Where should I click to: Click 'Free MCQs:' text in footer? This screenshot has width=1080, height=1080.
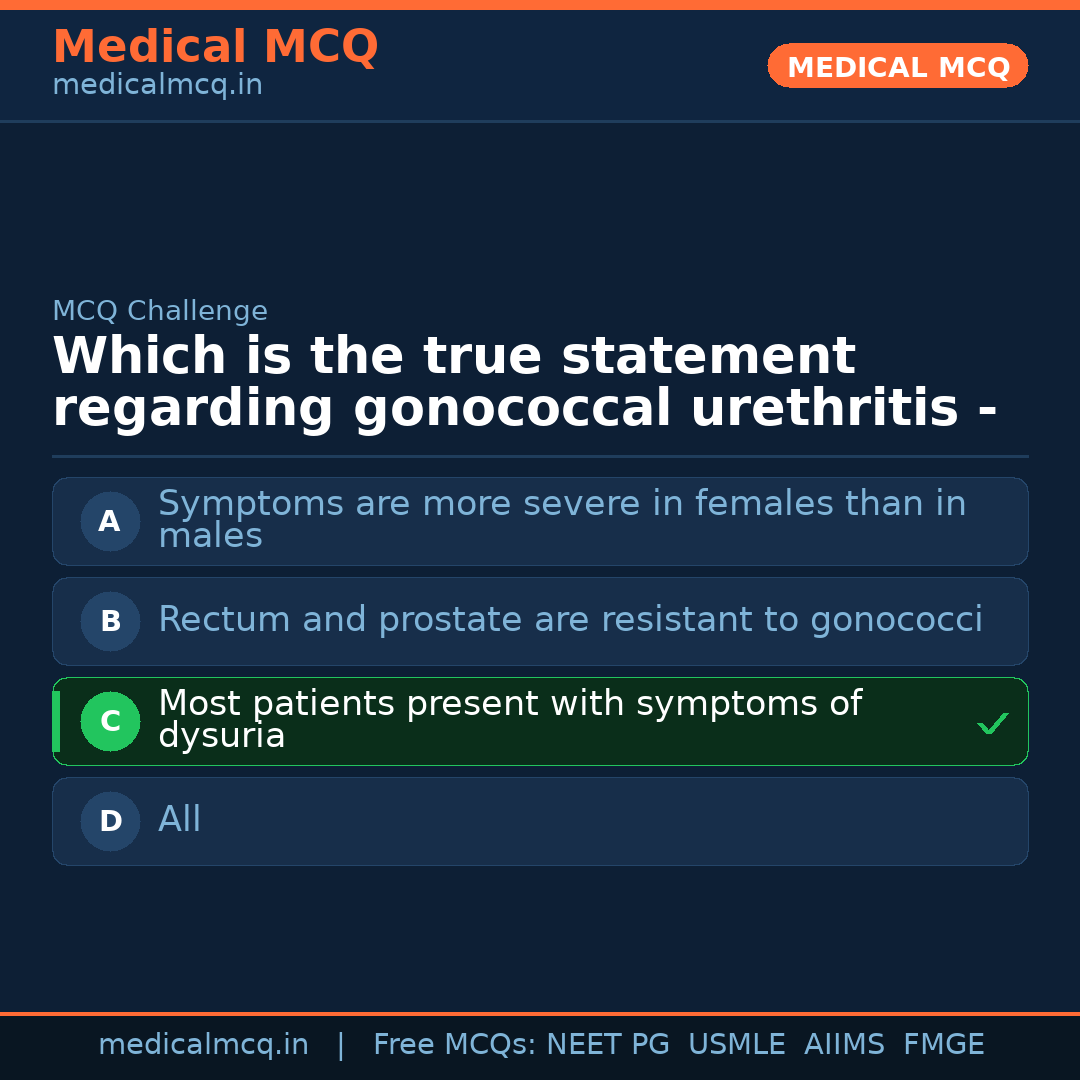pos(455,1045)
